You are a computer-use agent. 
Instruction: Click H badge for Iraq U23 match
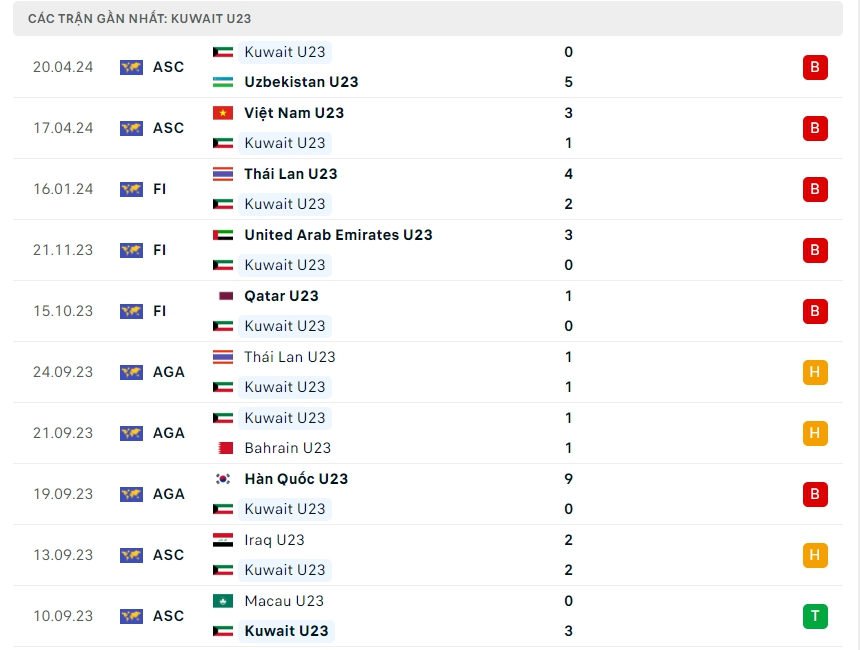(815, 555)
